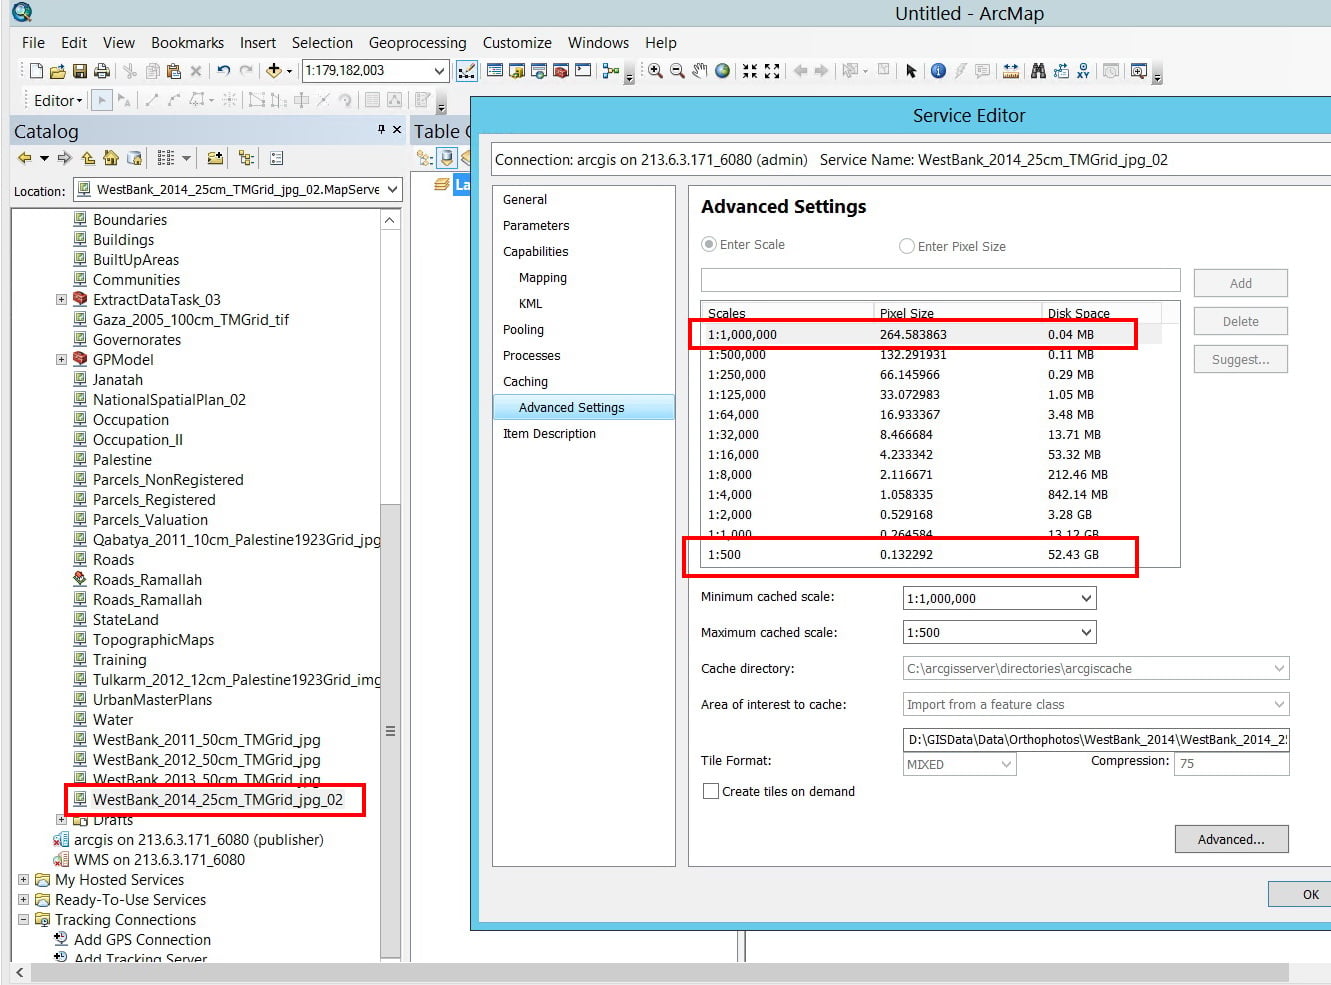The height and width of the screenshot is (985, 1331).
Task: Click the New Map Document icon
Action: [36, 71]
